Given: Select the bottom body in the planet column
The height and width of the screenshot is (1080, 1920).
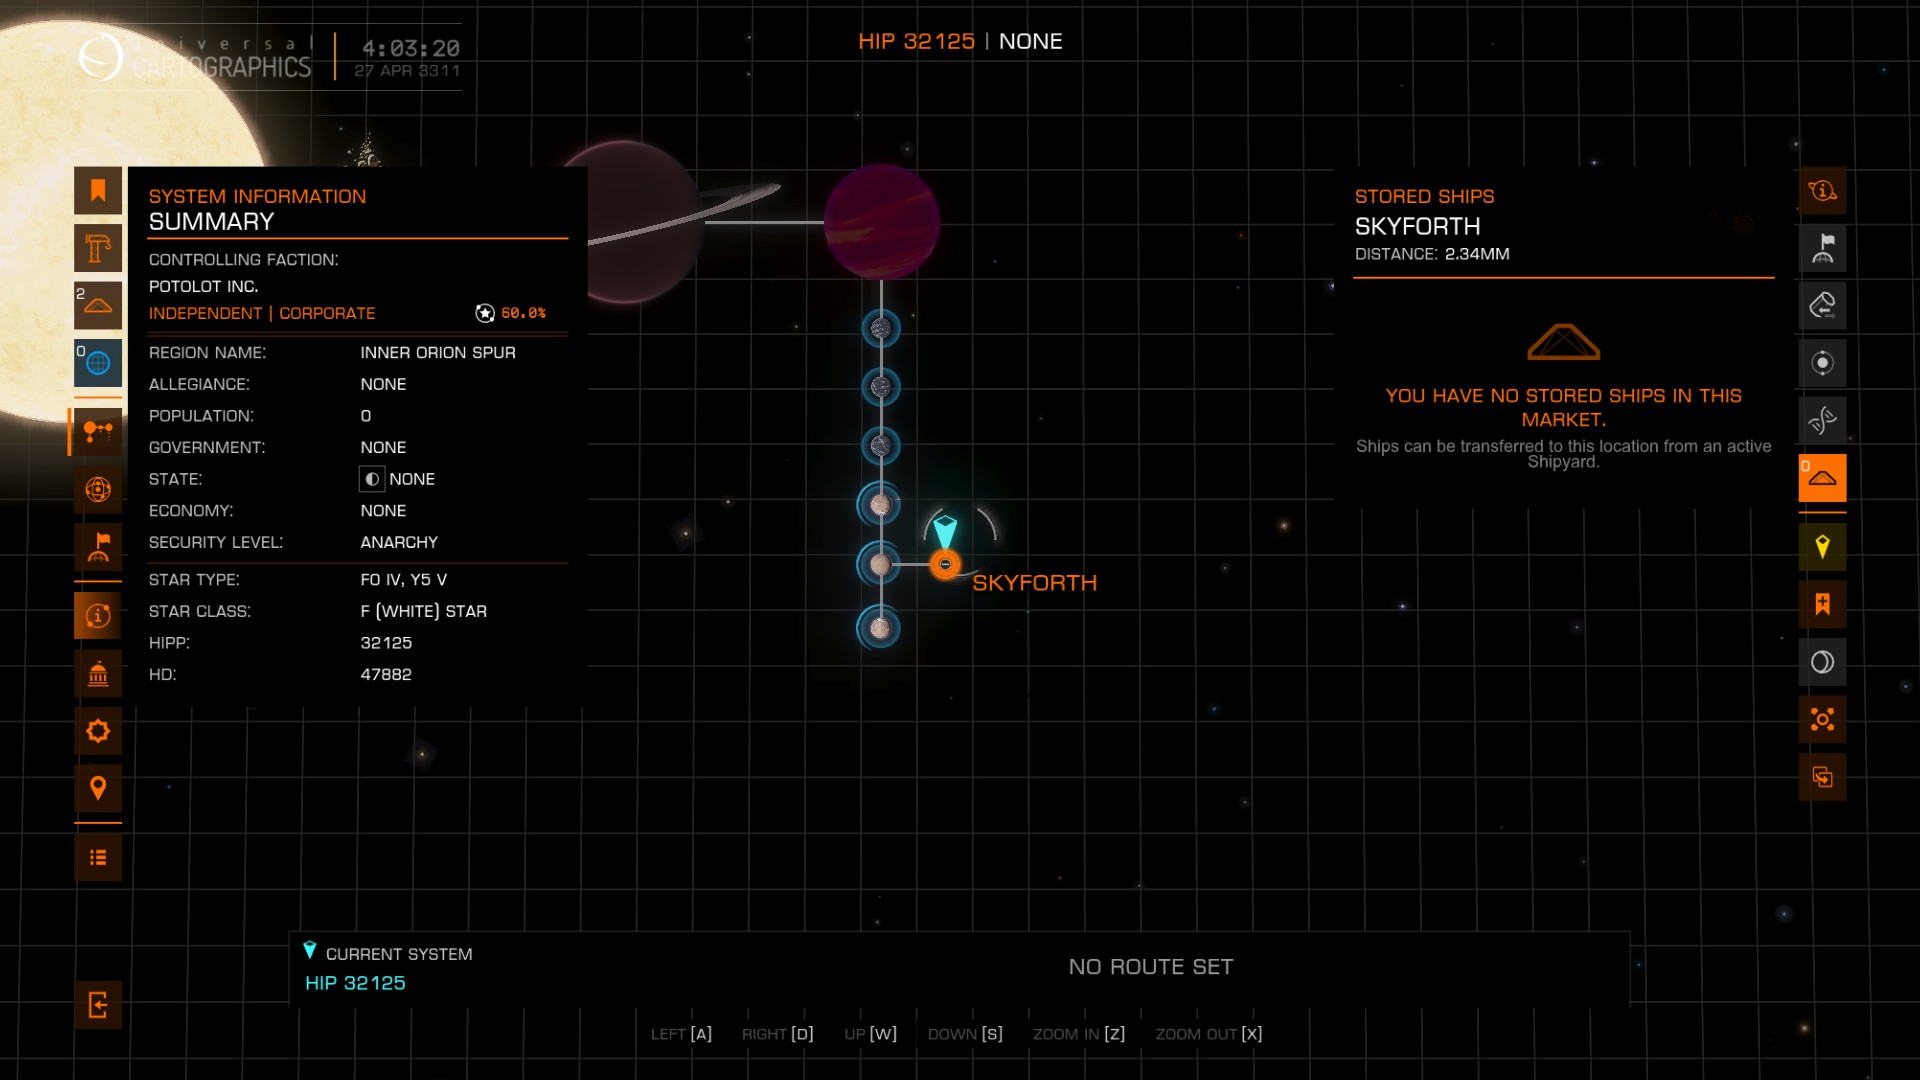Looking at the screenshot, I should (x=880, y=628).
